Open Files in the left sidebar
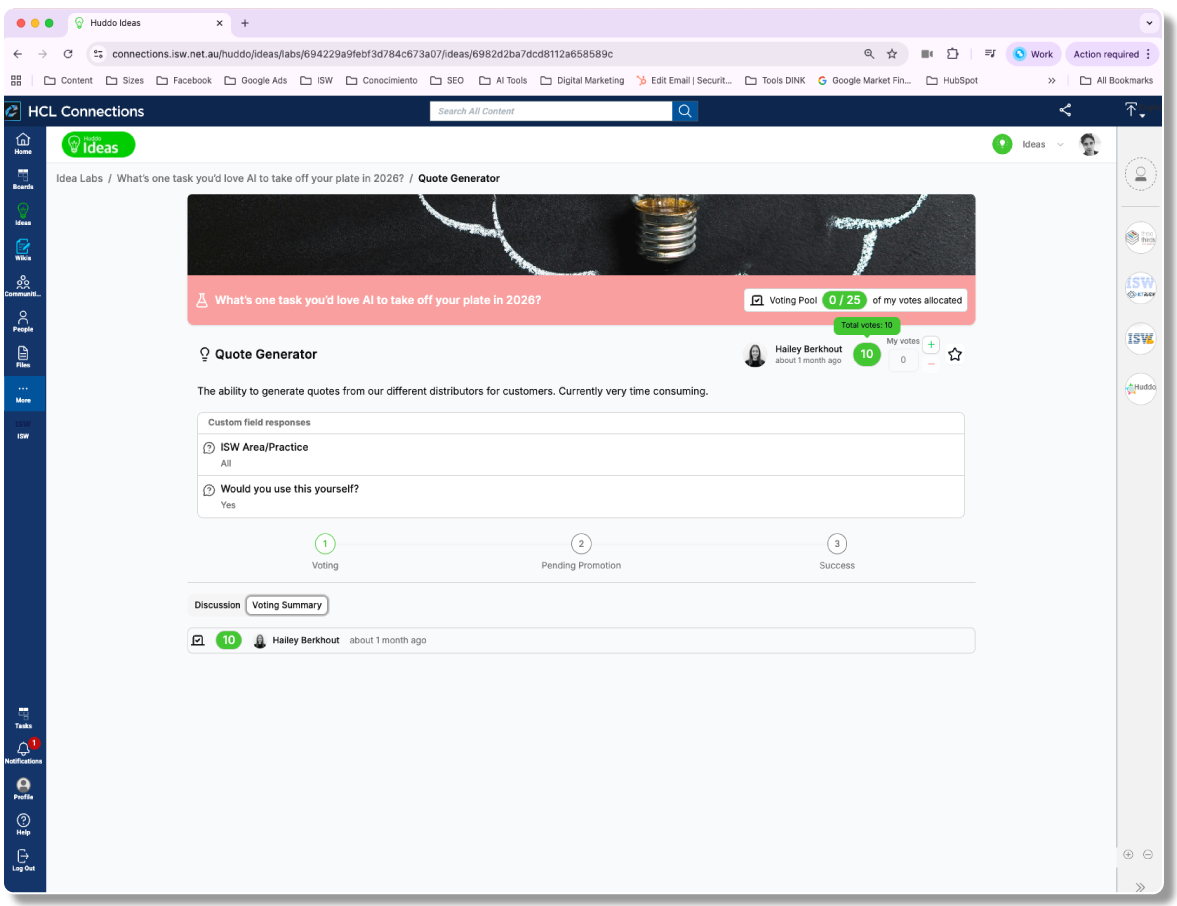The height and width of the screenshot is (906, 1177). 23,357
